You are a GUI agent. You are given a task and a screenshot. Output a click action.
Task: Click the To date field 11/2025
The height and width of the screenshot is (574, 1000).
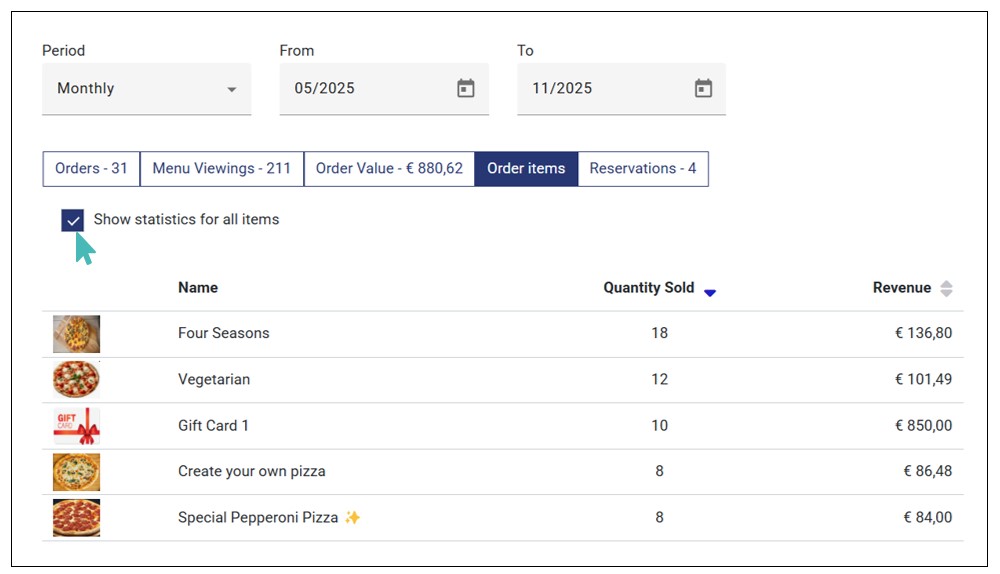tap(597, 89)
